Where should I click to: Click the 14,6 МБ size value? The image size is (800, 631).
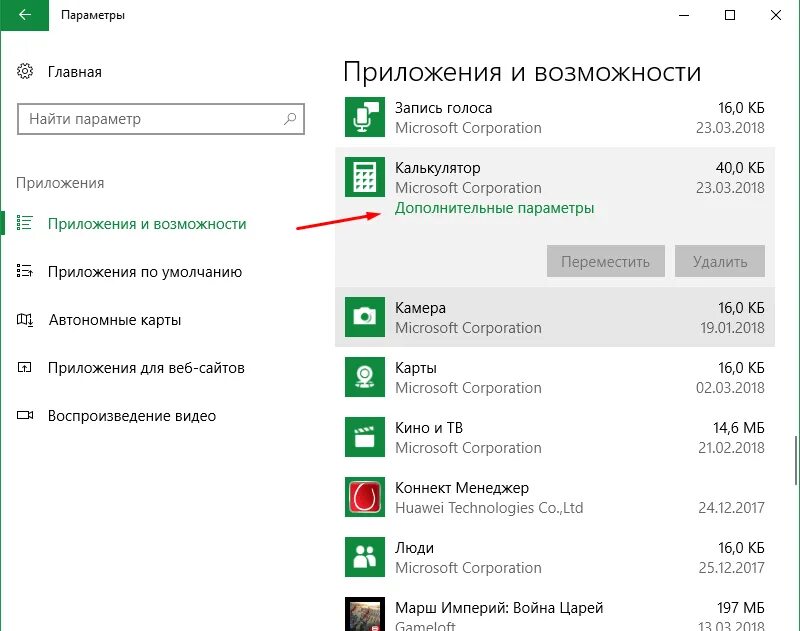(739, 427)
